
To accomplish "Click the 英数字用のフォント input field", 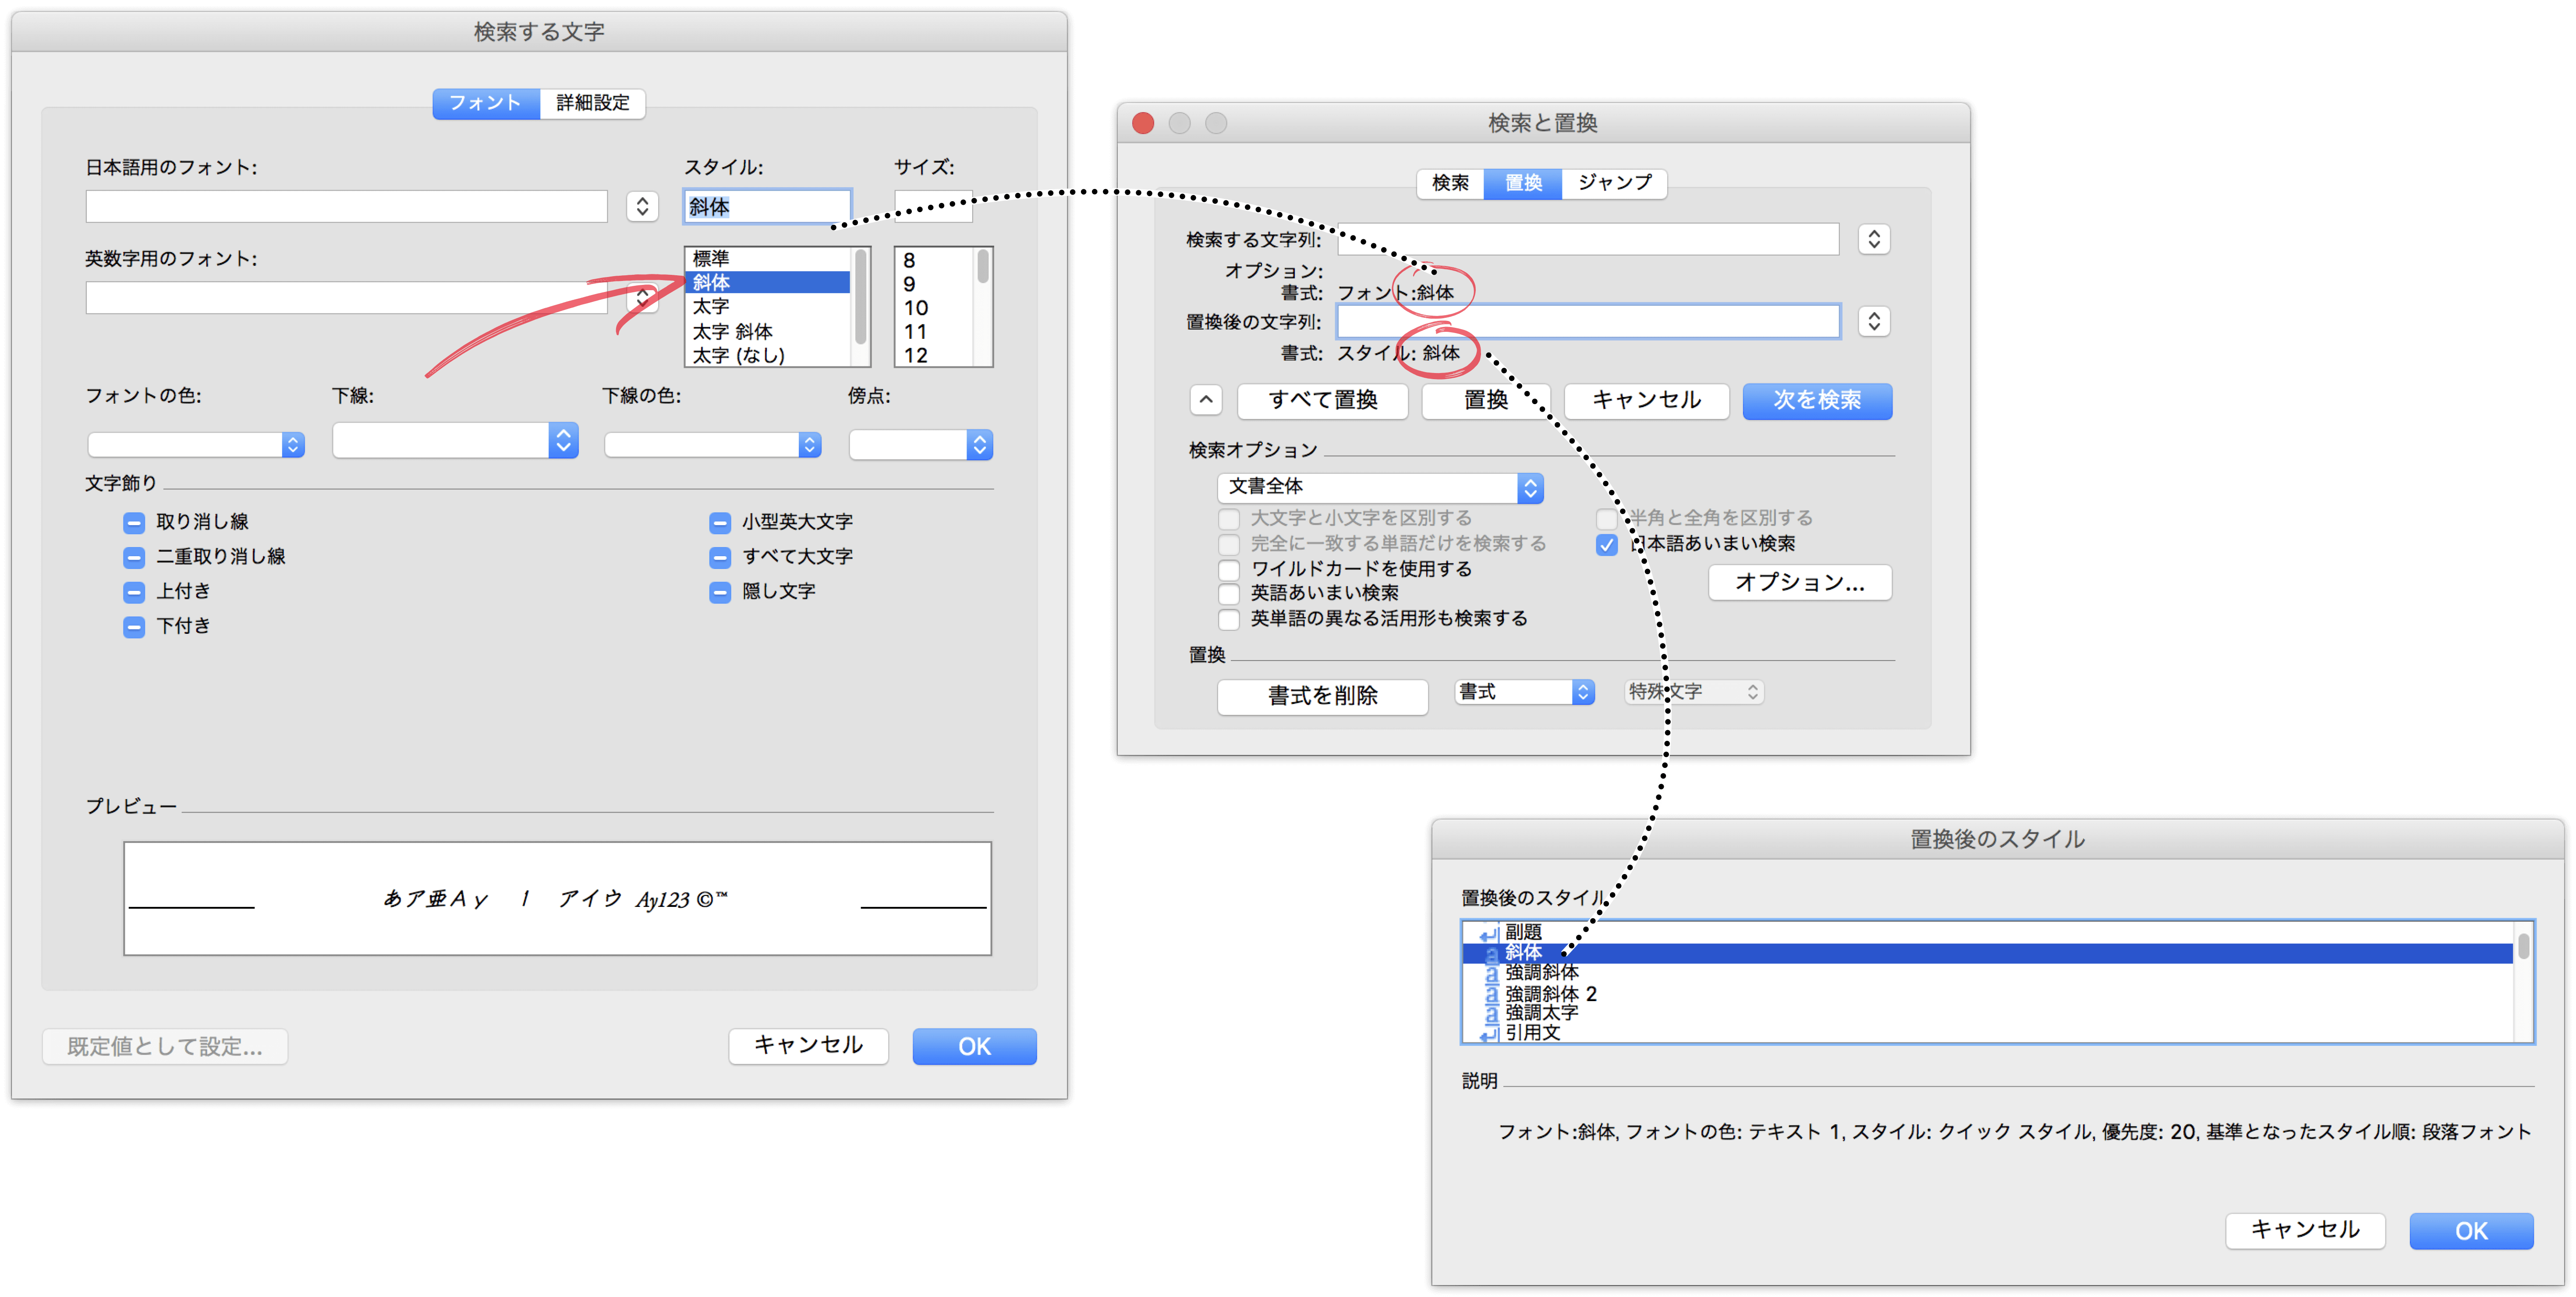I will click(x=346, y=297).
